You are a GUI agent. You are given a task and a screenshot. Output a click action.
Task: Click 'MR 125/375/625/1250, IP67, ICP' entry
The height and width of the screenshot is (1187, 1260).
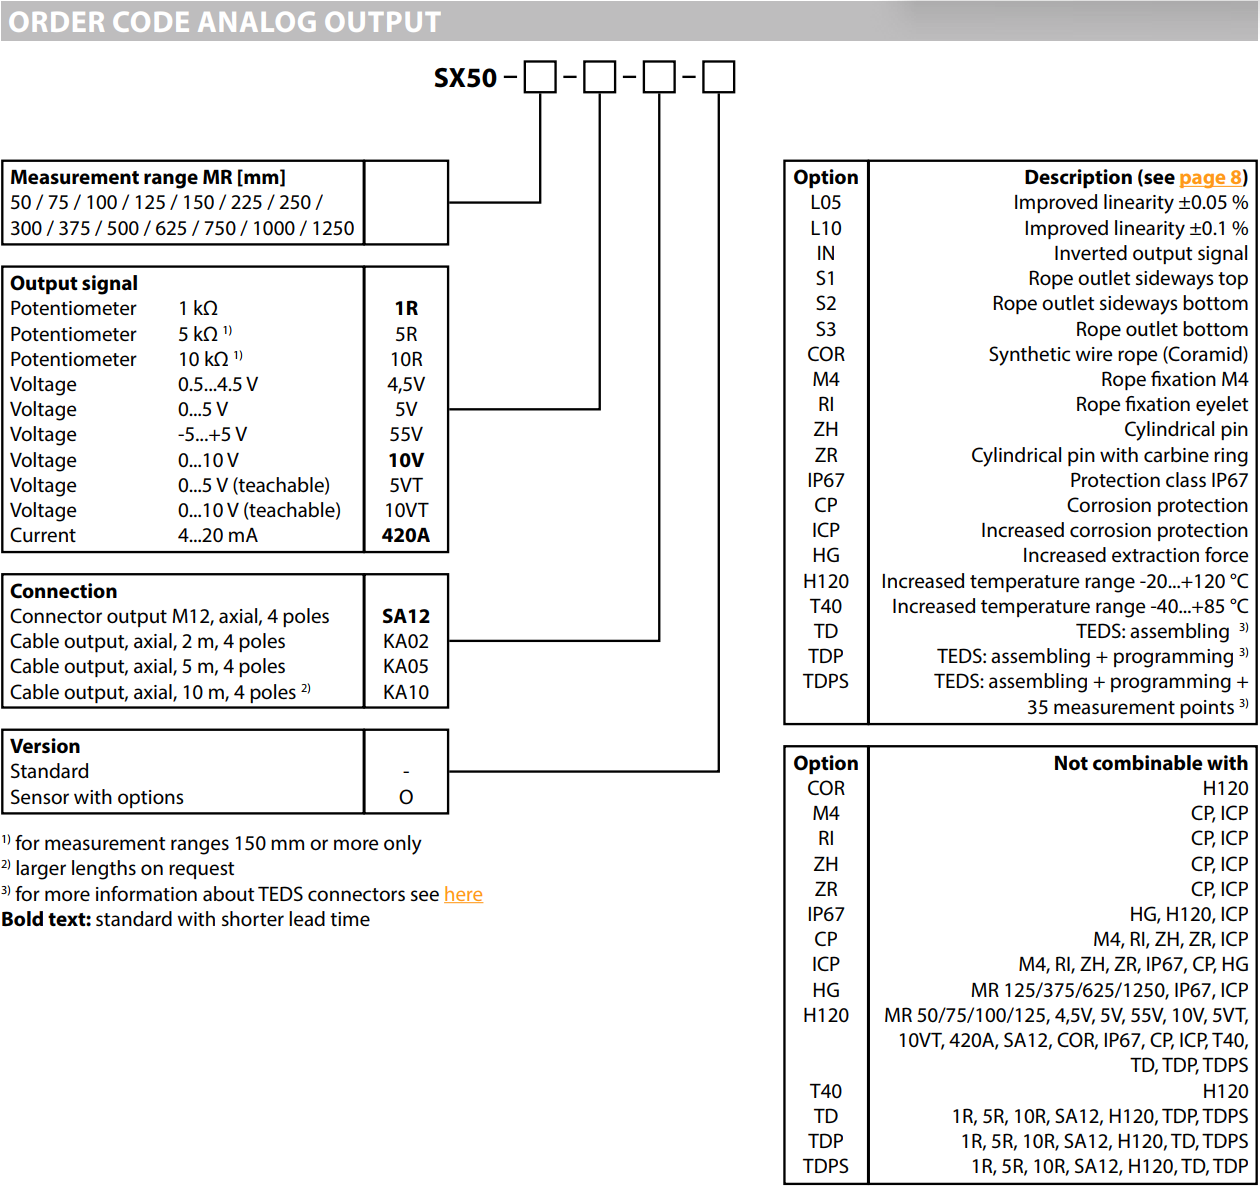coord(1110,990)
